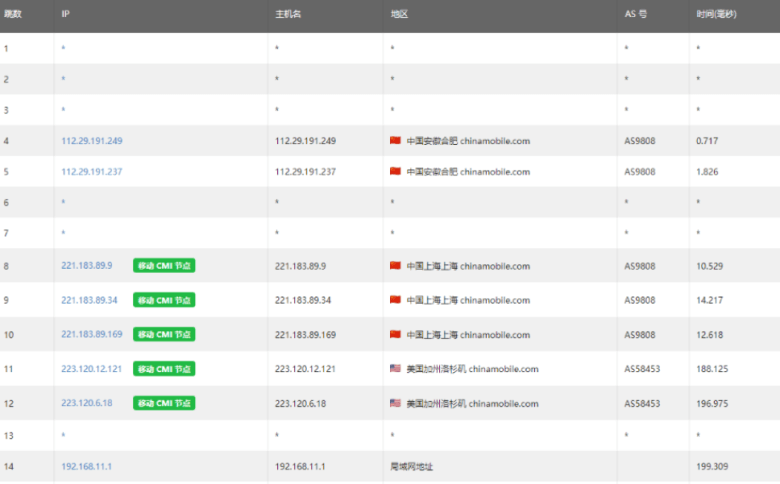Select the CMI node badge beside 223.120.12.121
This screenshot has height=484, width=780.
coord(164,369)
